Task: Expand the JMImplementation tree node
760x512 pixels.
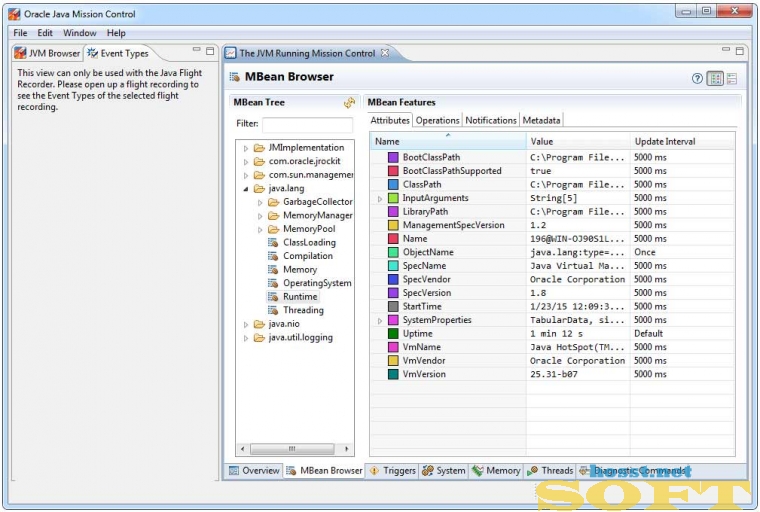Action: click(246, 148)
